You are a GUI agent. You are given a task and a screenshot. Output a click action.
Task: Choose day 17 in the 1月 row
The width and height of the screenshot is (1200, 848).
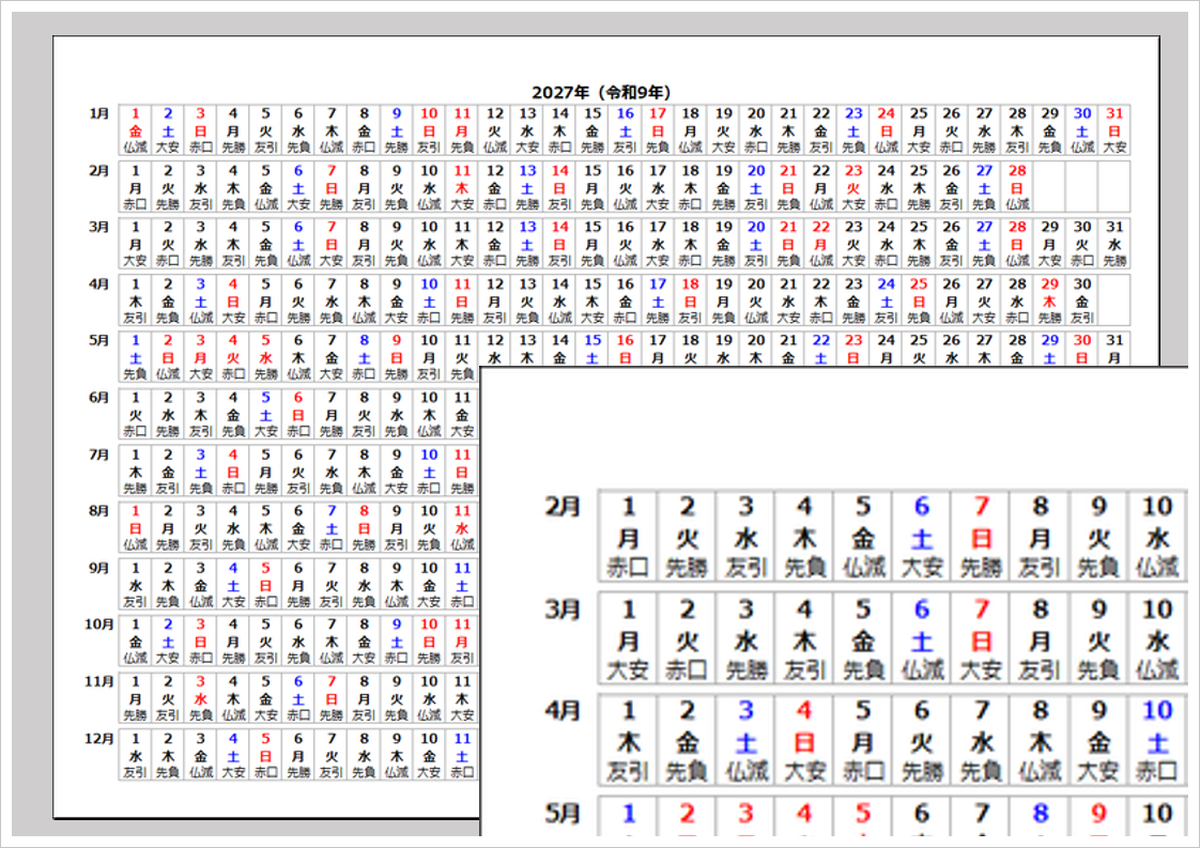point(657,130)
